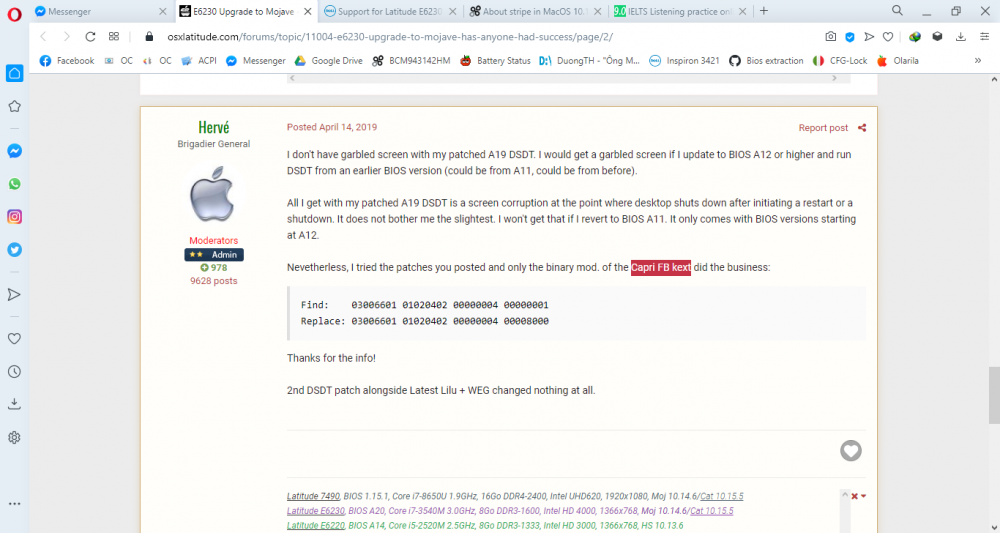The height and width of the screenshot is (533, 1000).
Task: Open Opera sidebar Home icon
Action: [x=14, y=73]
